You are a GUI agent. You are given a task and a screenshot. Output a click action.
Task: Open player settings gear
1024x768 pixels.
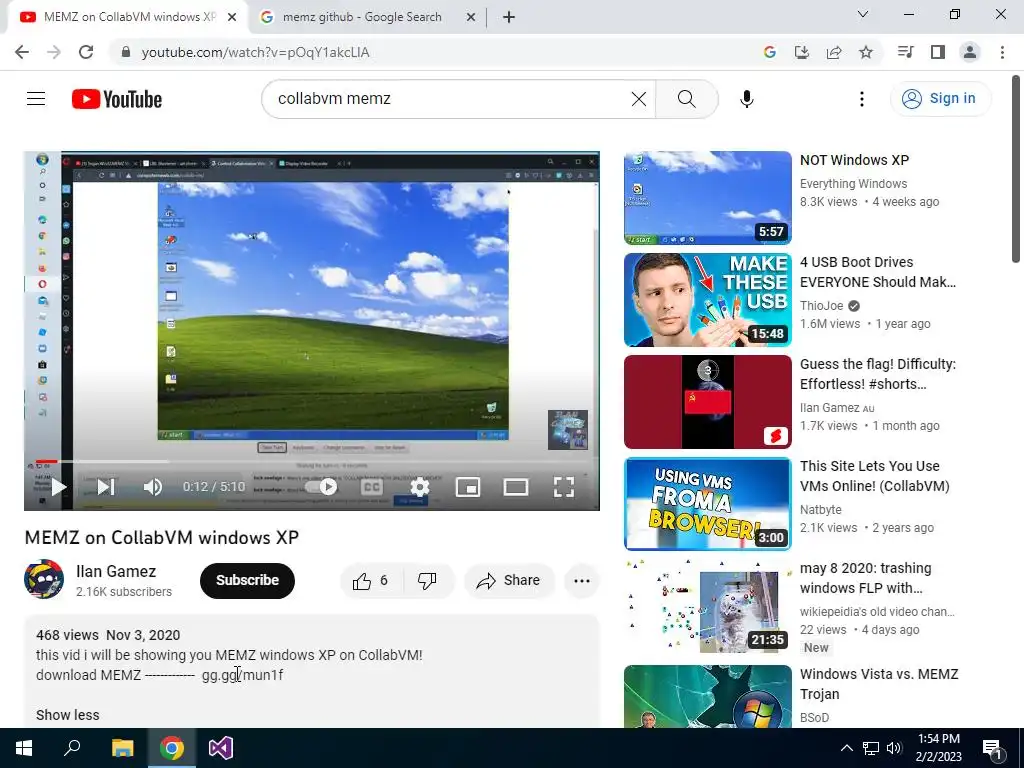(419, 487)
